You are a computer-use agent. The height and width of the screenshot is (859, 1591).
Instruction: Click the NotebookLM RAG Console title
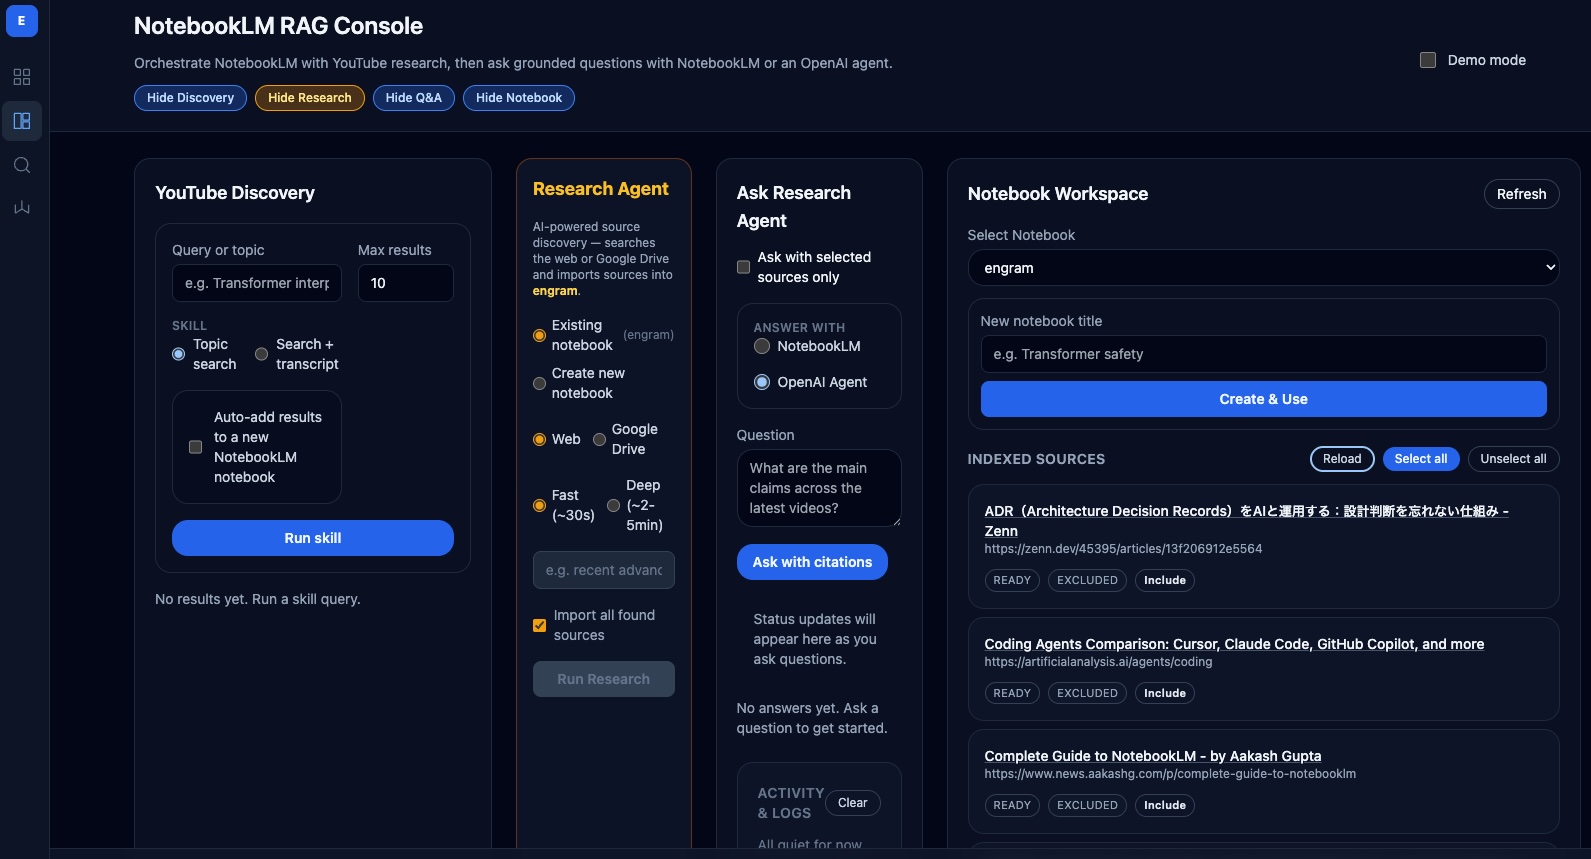tap(278, 26)
